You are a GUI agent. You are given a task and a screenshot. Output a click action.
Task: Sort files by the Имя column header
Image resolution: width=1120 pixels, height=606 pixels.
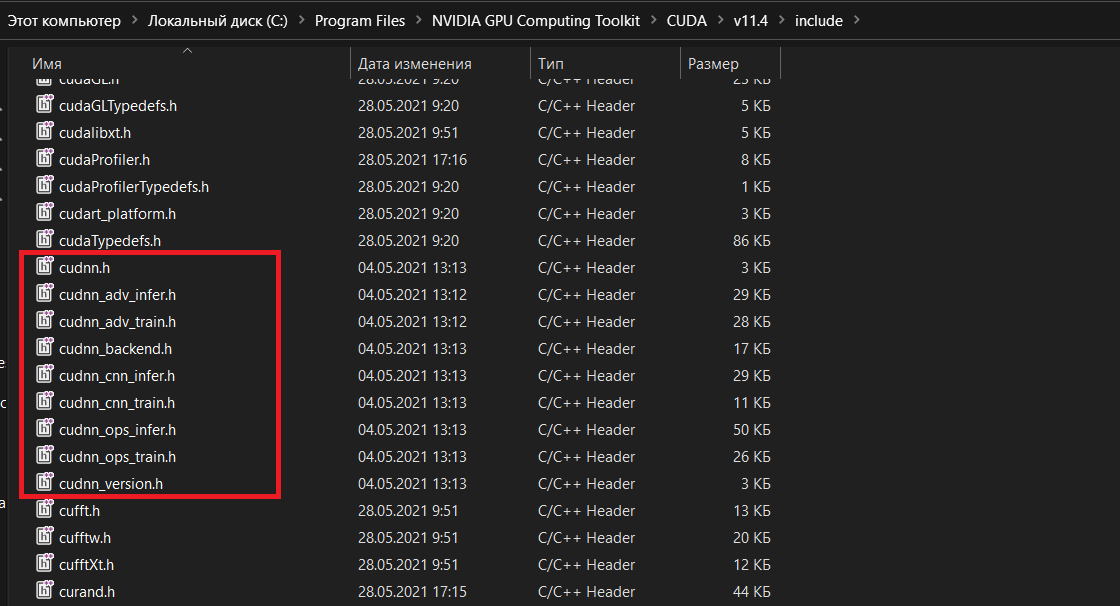pos(47,64)
